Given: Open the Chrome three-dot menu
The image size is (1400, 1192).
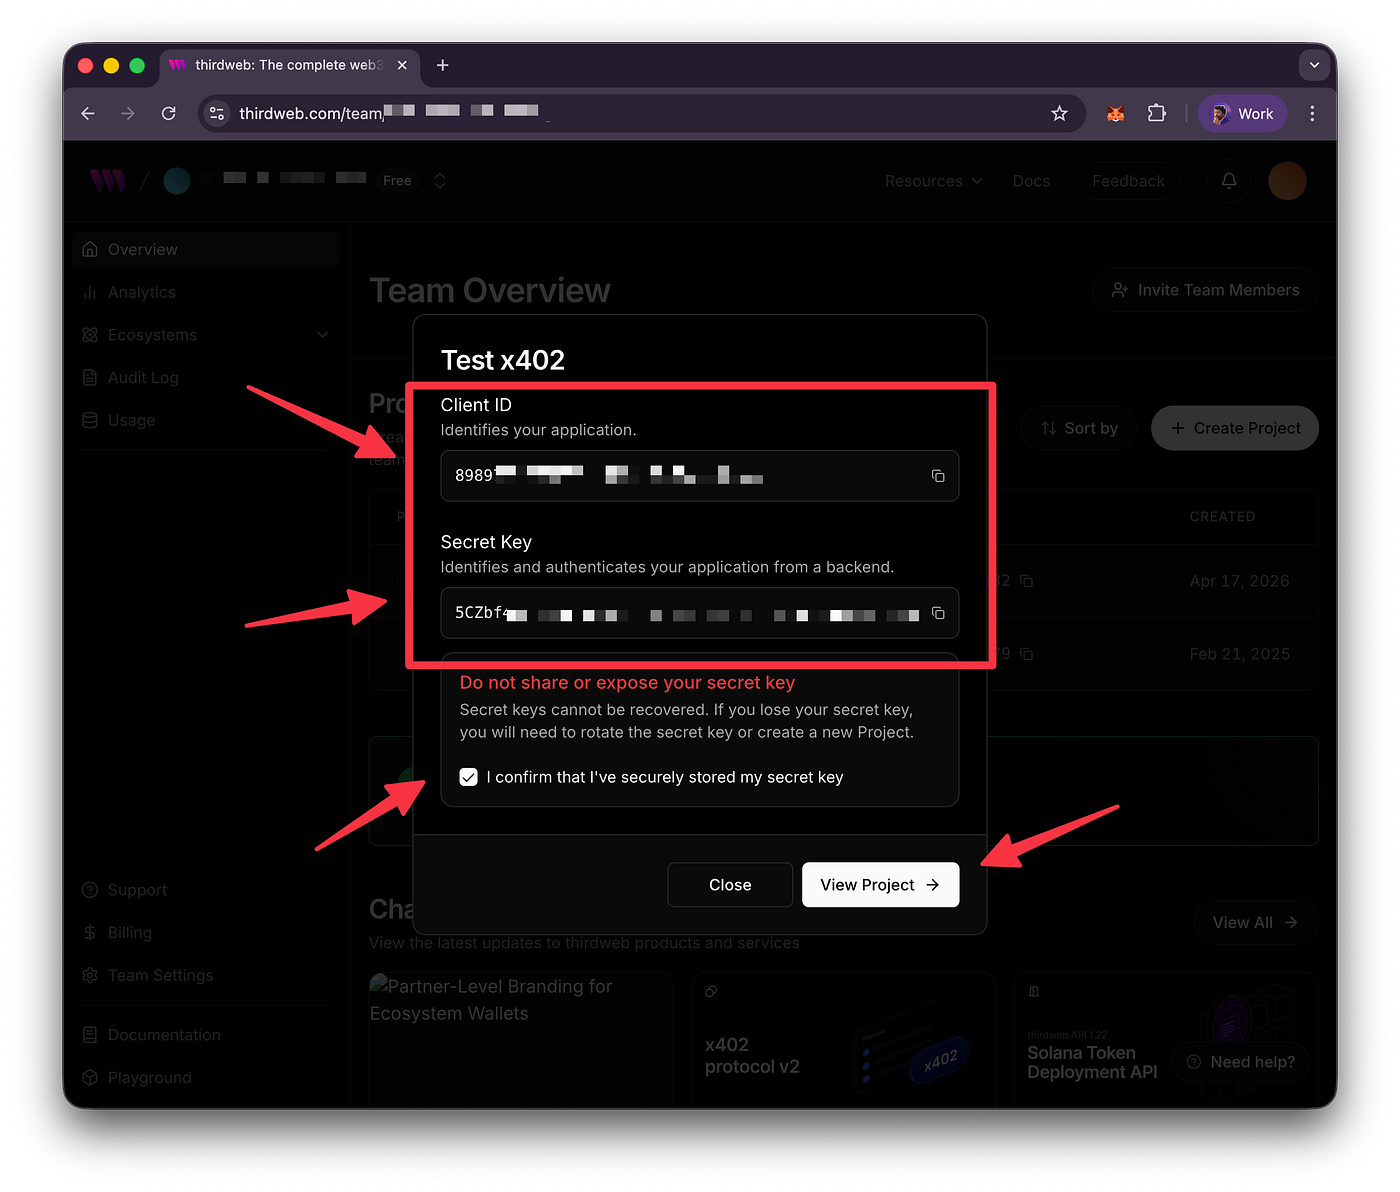Looking at the screenshot, I should tap(1312, 114).
